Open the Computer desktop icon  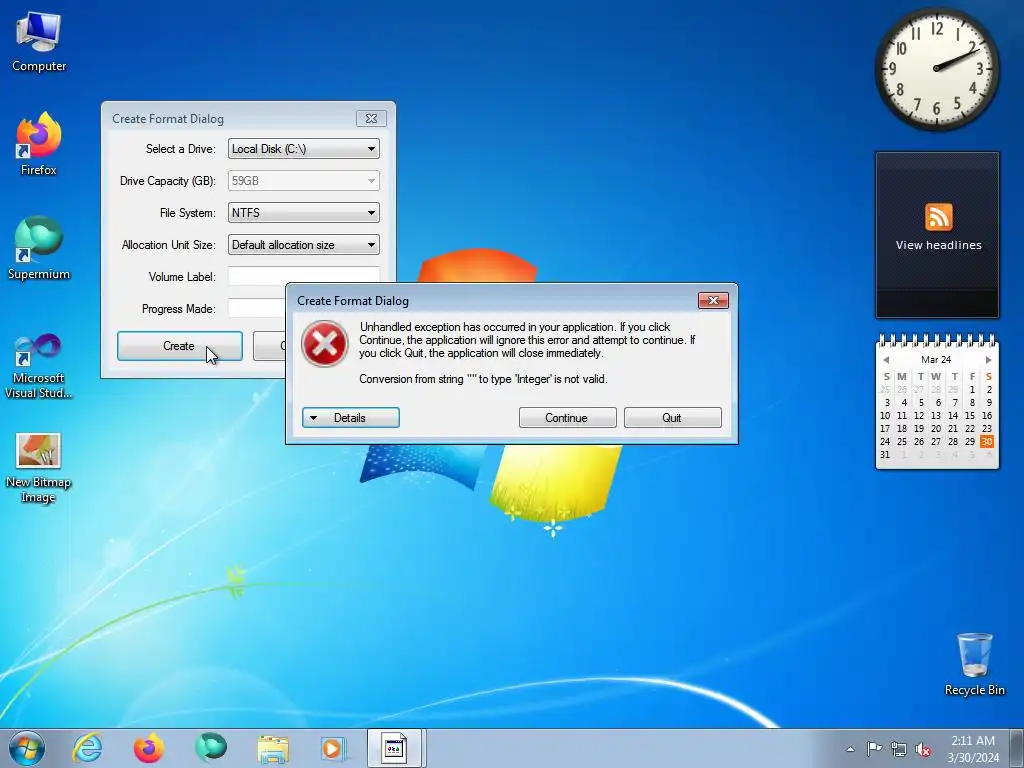(39, 42)
